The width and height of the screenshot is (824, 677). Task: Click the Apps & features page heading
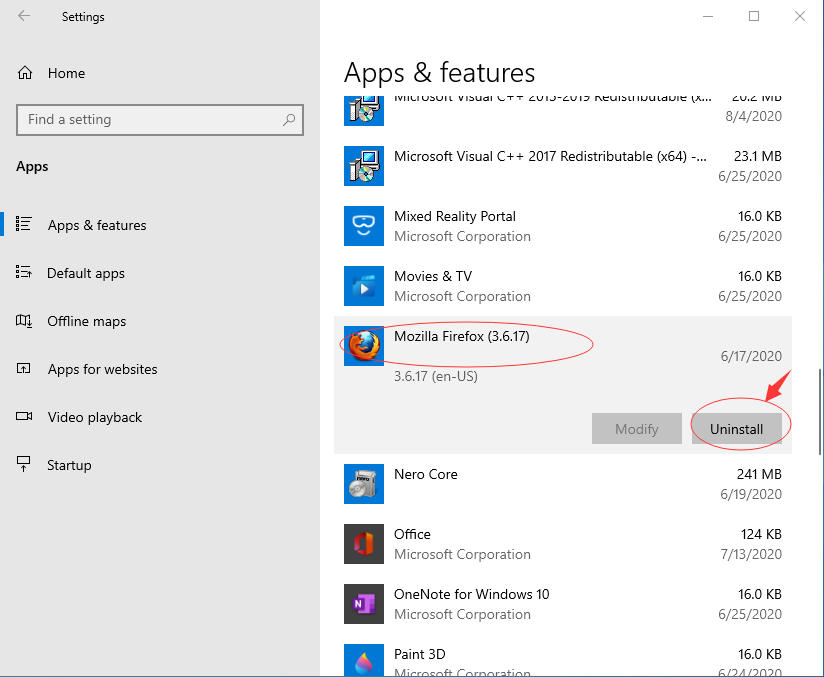[439, 73]
